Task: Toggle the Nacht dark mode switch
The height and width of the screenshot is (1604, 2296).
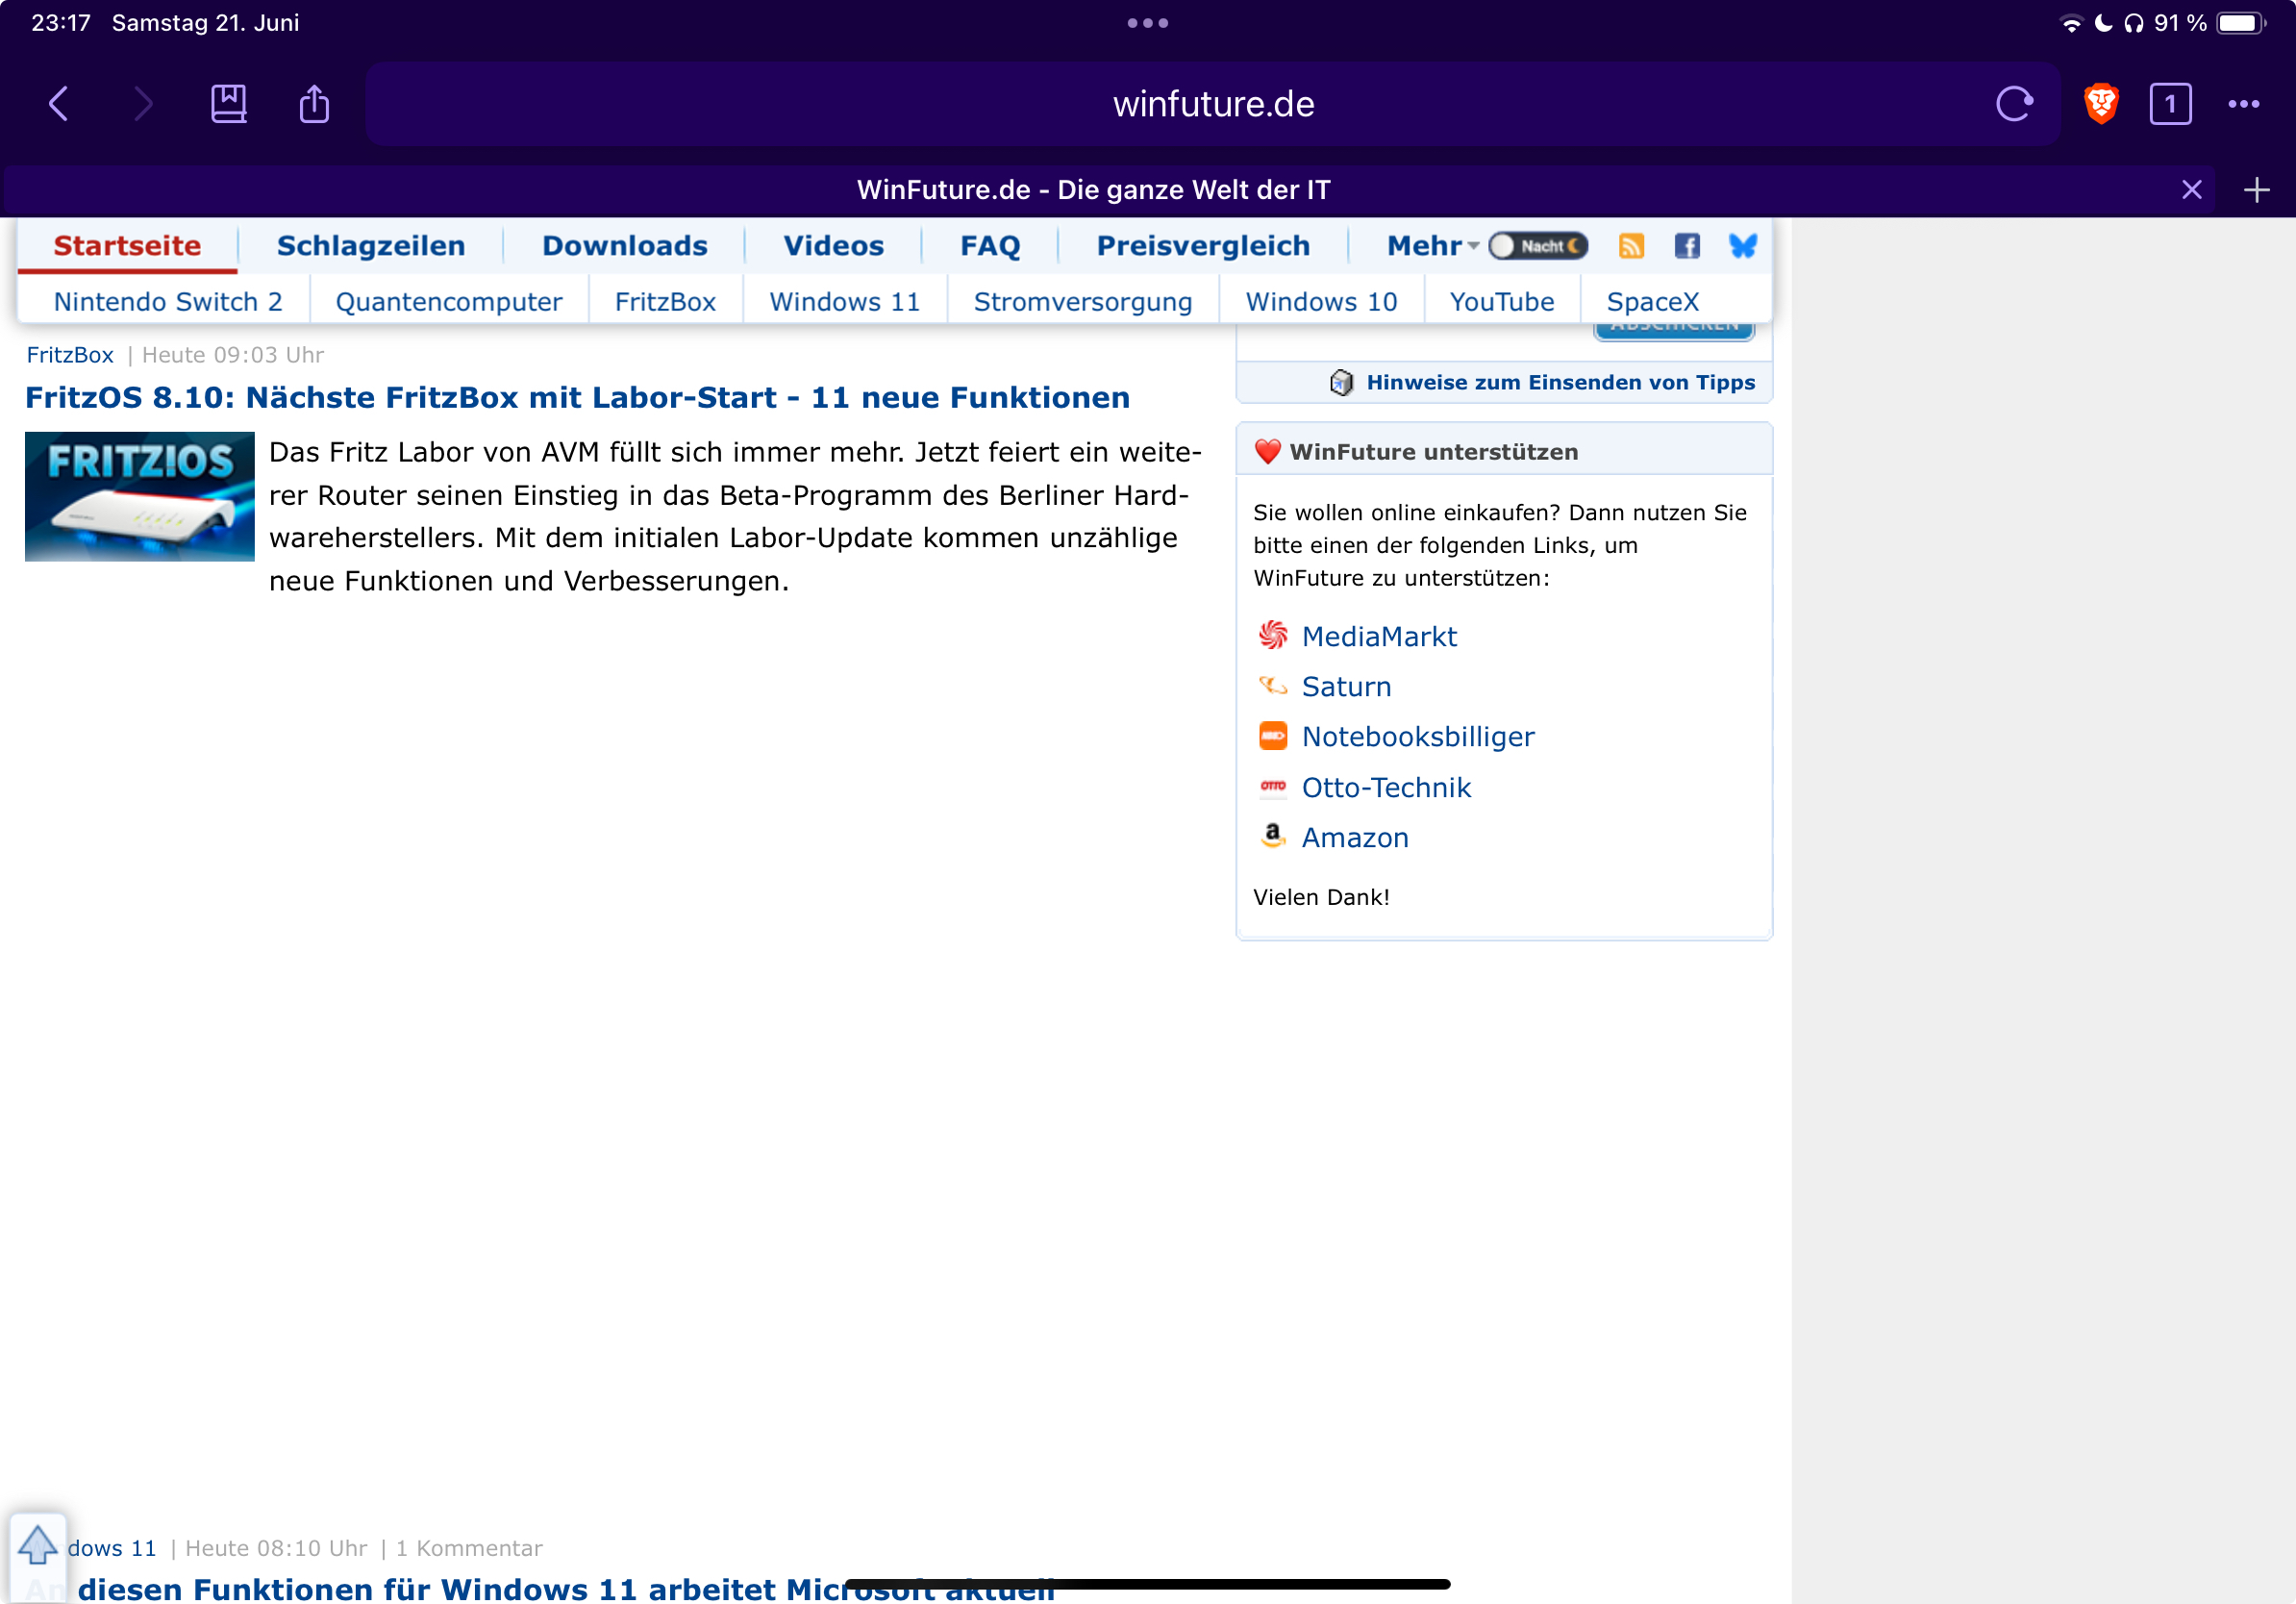Action: point(1537,246)
